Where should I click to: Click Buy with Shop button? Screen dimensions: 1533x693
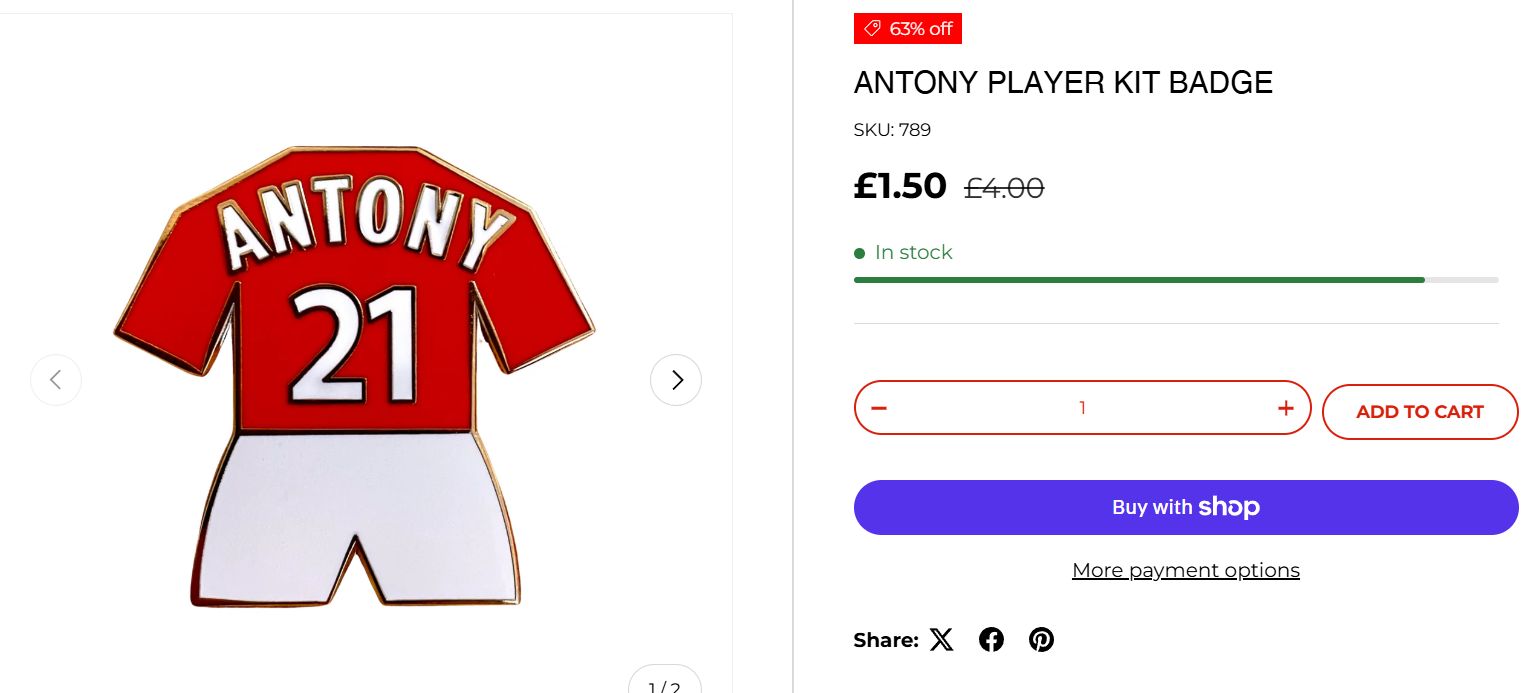click(1185, 507)
